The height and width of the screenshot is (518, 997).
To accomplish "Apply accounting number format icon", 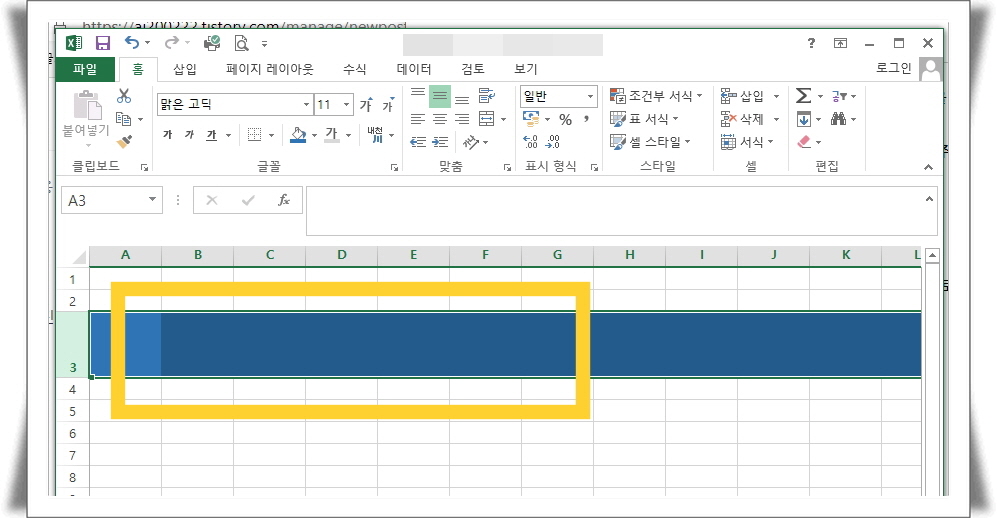I will point(531,119).
